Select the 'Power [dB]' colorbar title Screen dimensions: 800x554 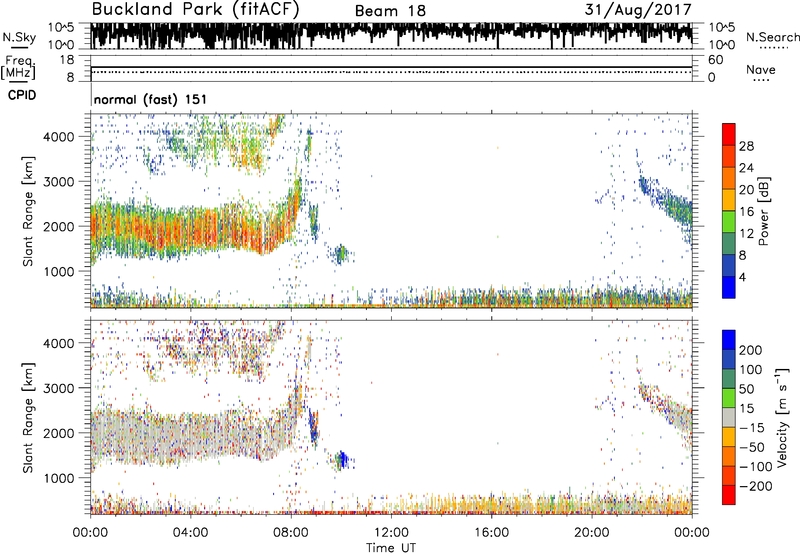[x=763, y=211]
